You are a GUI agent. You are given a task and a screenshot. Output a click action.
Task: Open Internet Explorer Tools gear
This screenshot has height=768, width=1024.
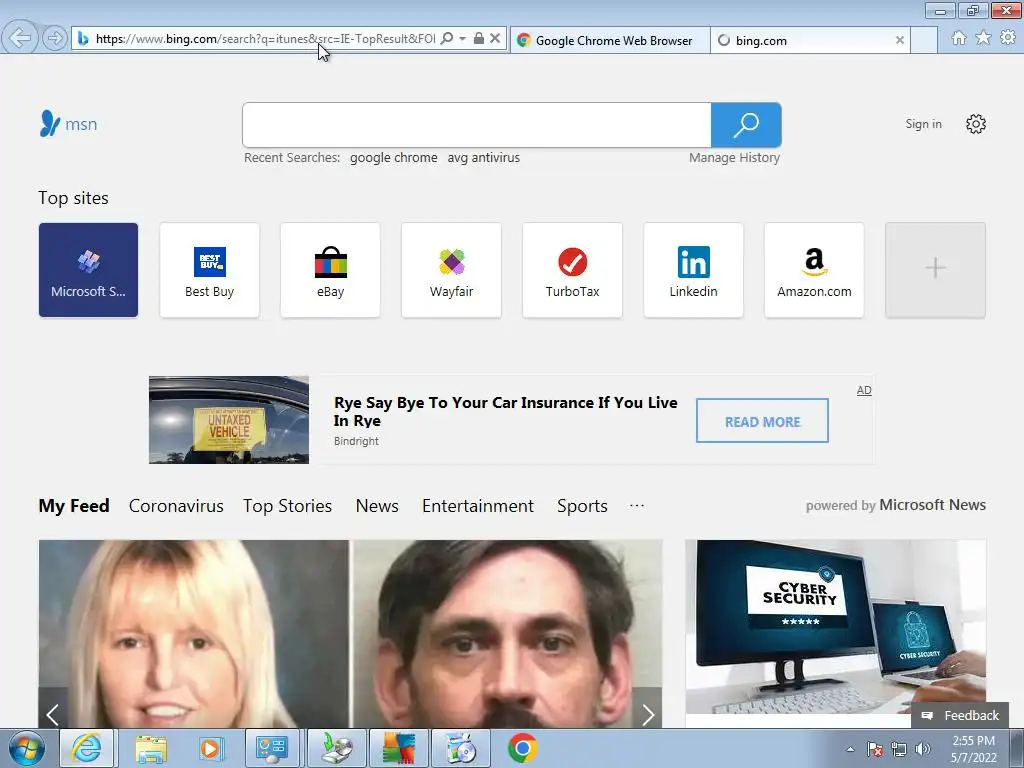click(x=1008, y=38)
